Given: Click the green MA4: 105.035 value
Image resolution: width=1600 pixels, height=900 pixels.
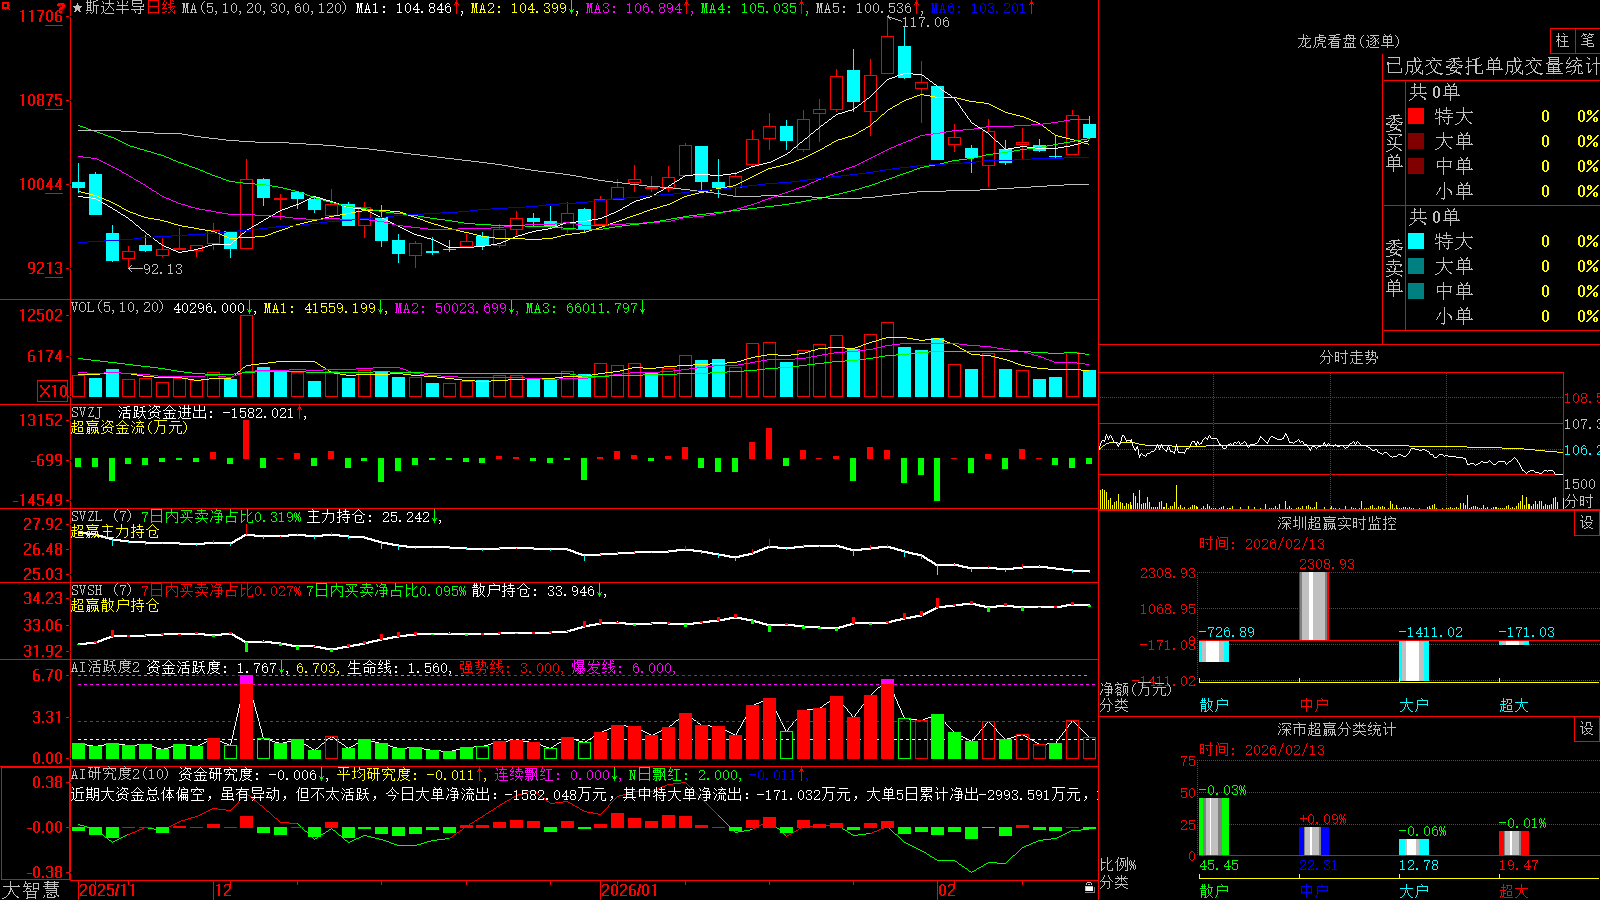Looking at the screenshot, I should (x=749, y=8).
